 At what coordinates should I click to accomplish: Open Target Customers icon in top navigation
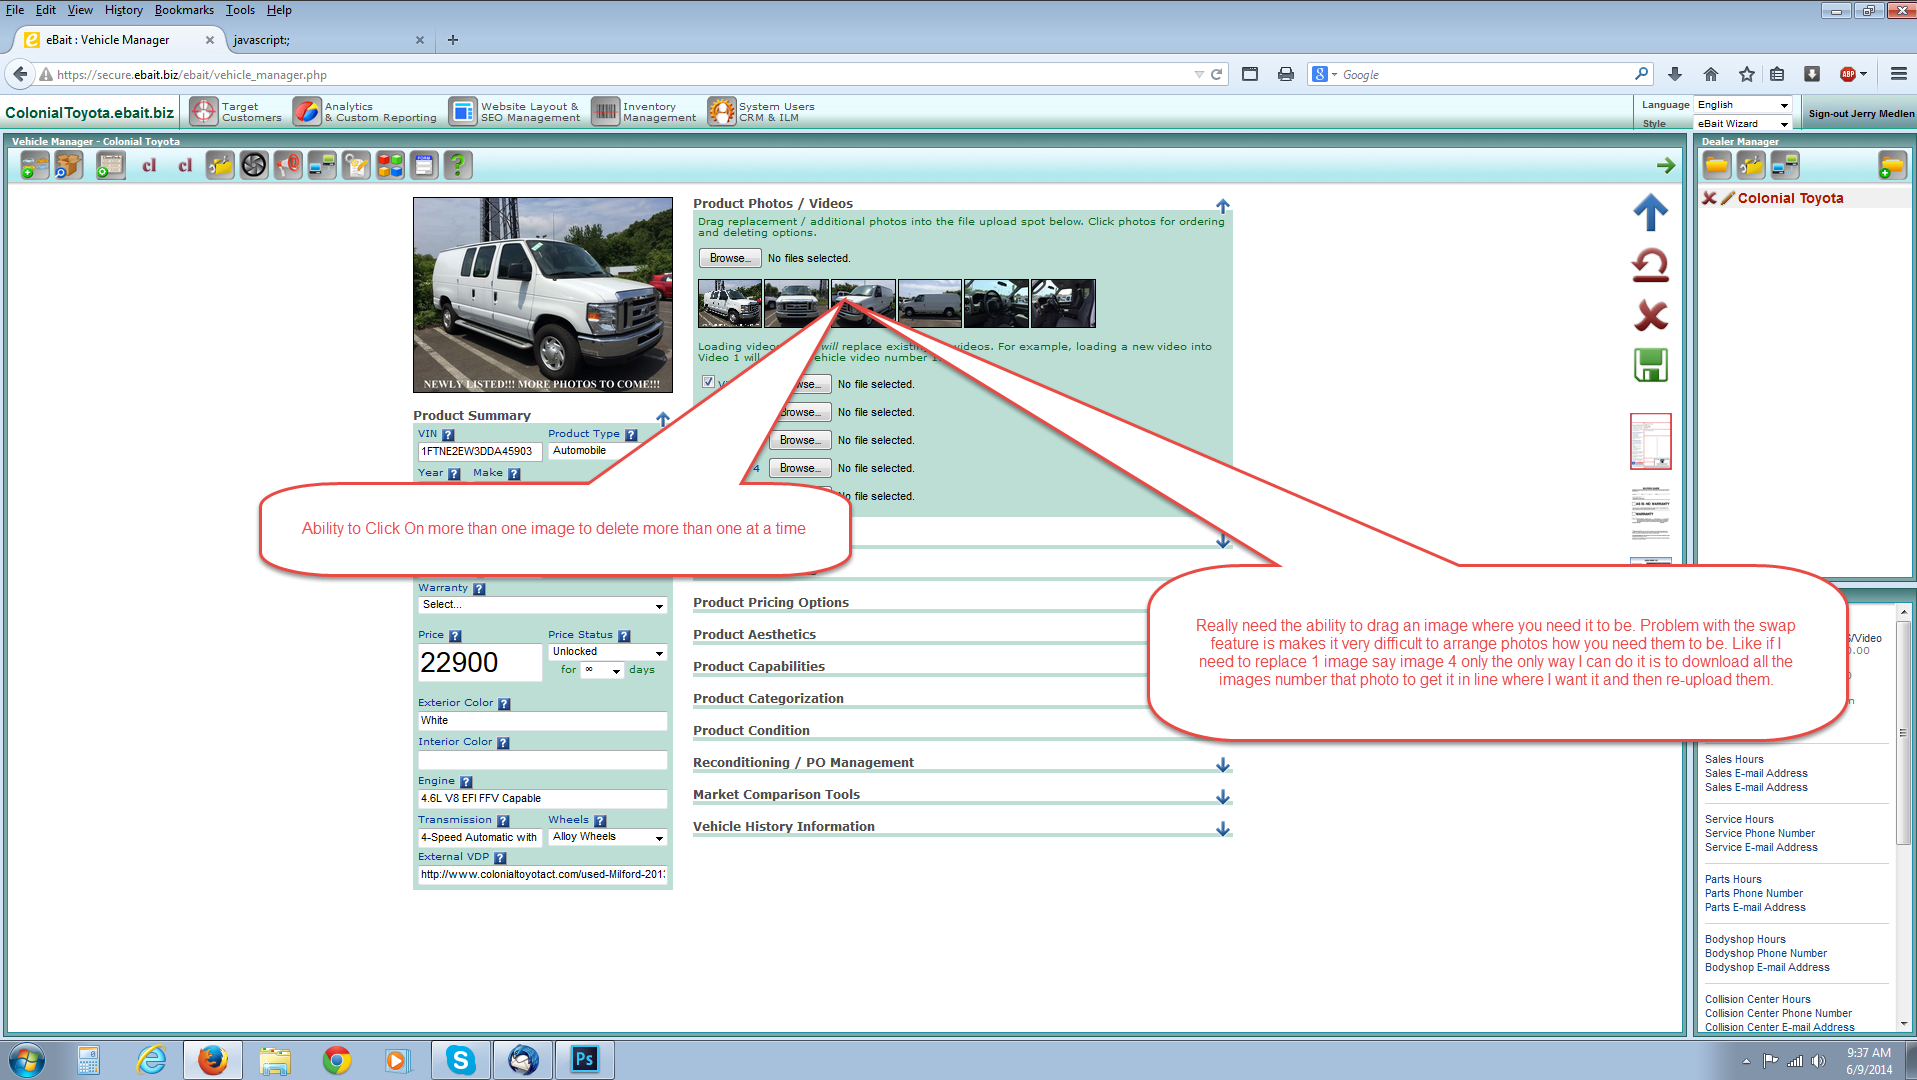[204, 112]
